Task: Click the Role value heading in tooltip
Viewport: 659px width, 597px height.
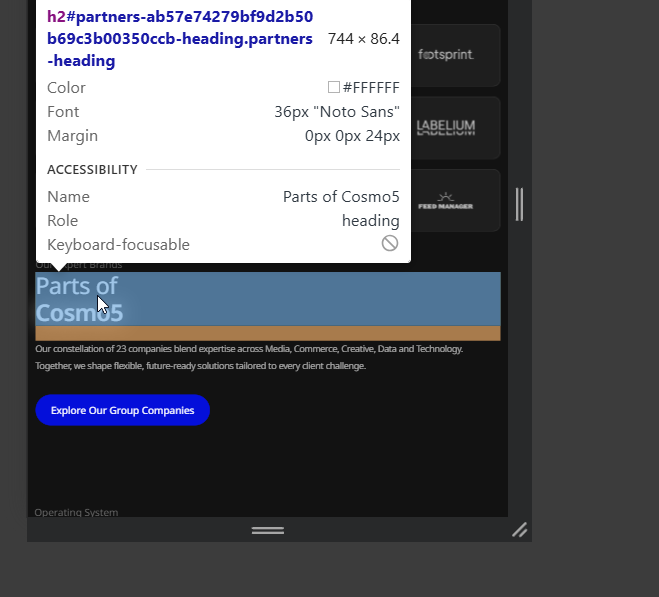Action: 371,221
